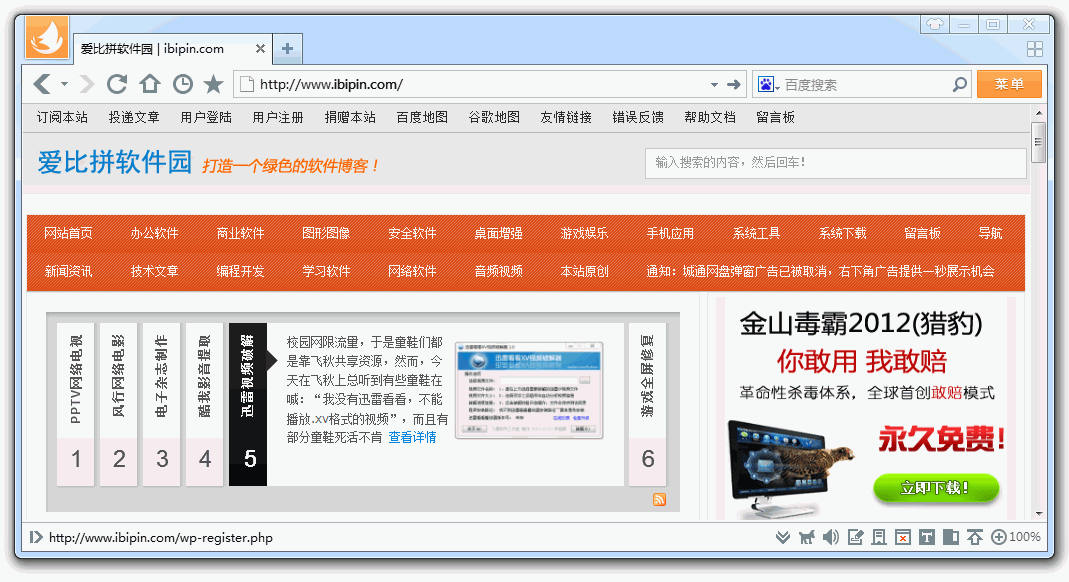The height and width of the screenshot is (582, 1069).
Task: Open 投递文章 bookmark
Action: pos(134,117)
